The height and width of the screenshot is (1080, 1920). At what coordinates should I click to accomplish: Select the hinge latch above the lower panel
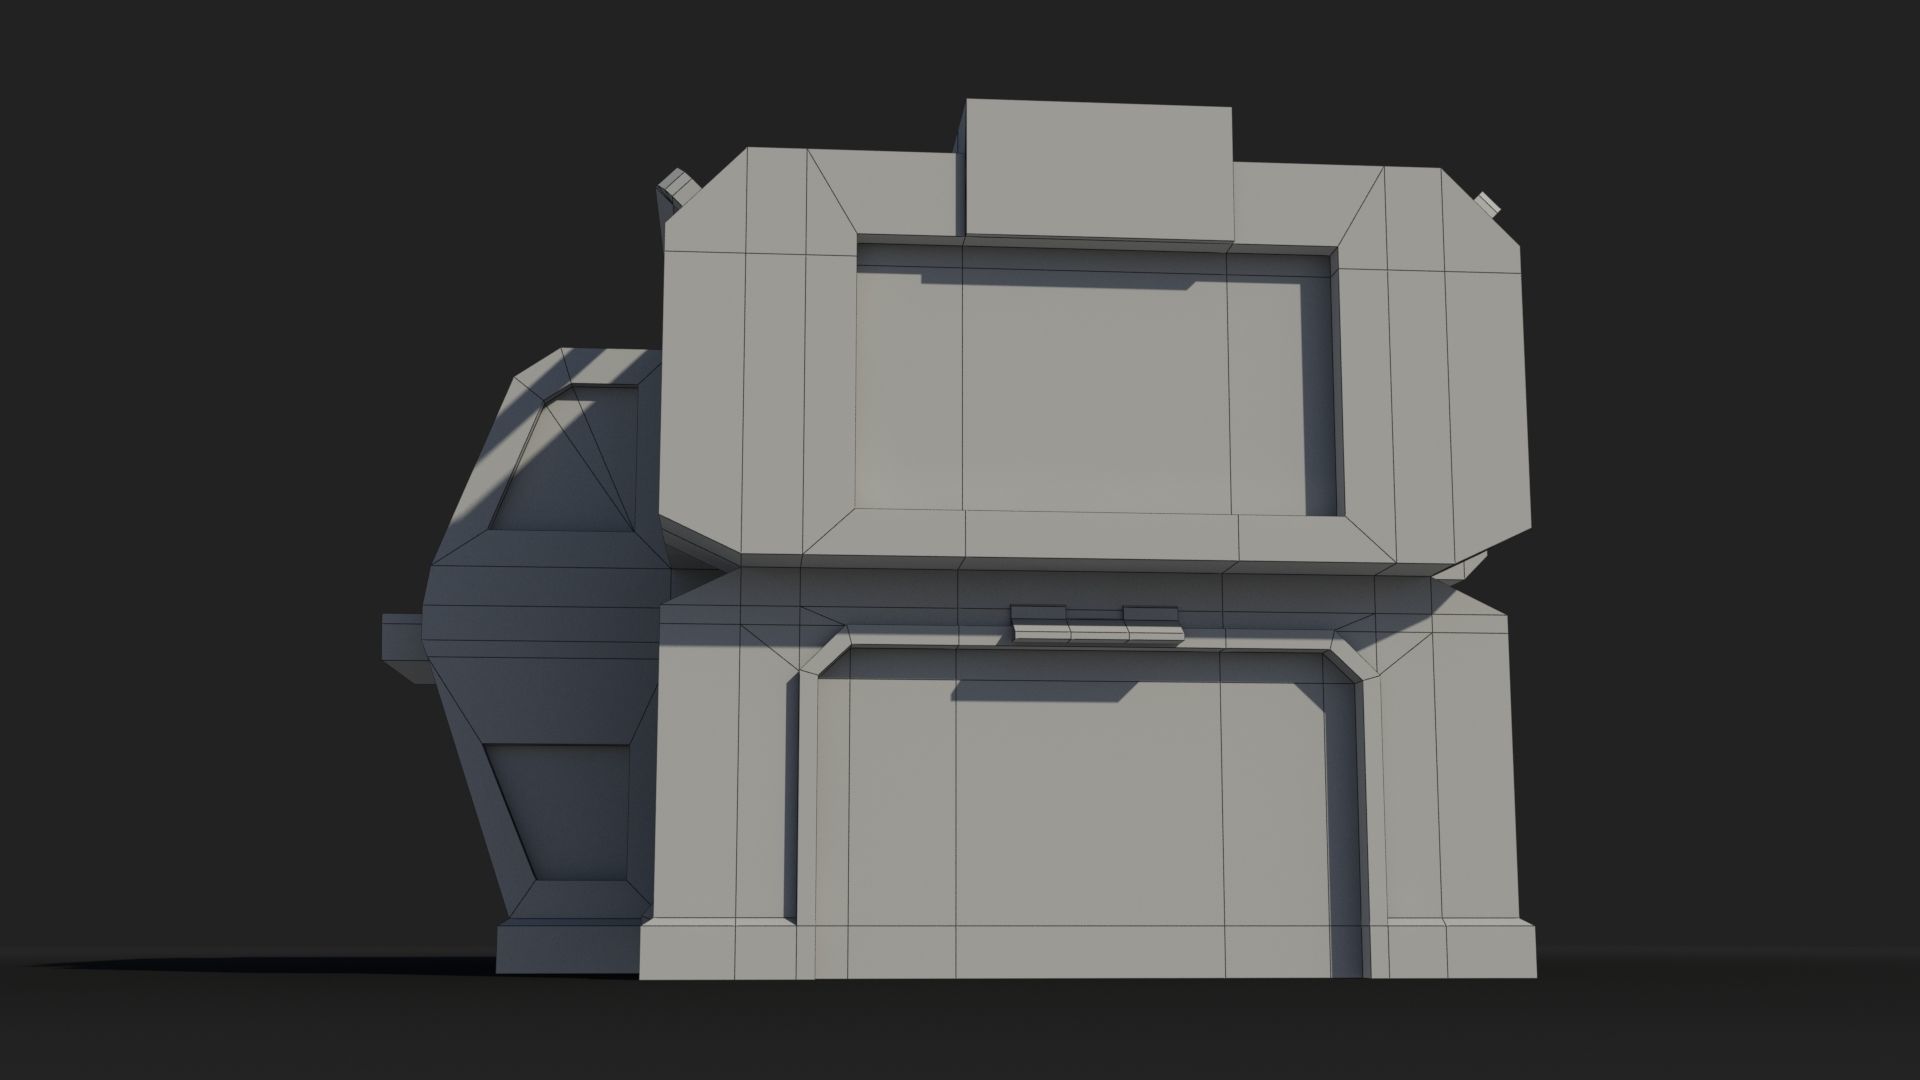(1097, 624)
